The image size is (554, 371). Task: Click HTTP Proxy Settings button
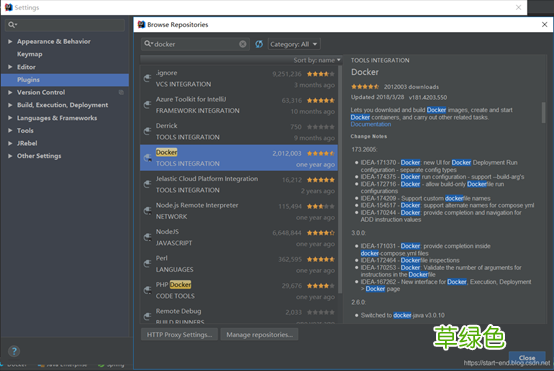(x=179, y=334)
